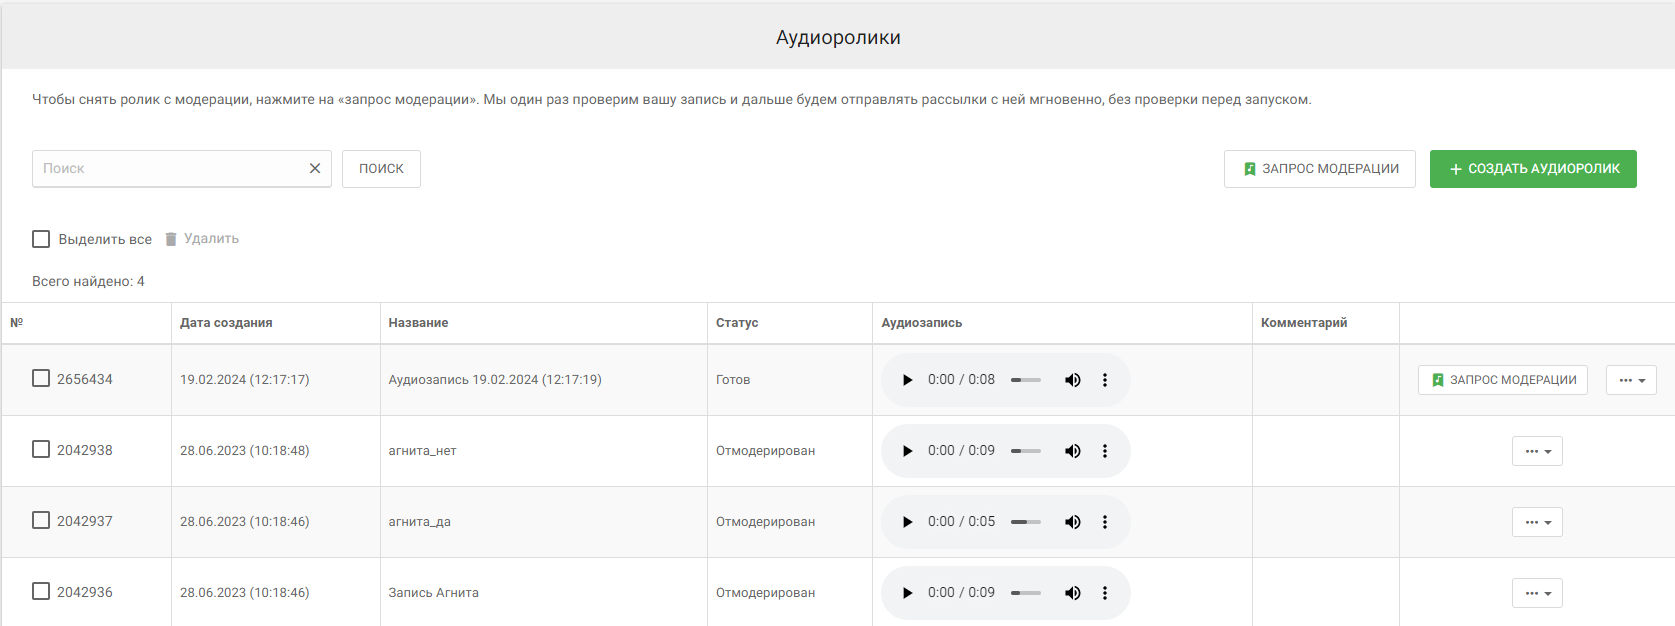The image size is (1675, 626).
Task: Open actions dropdown for агнита_нет row
Action: (x=1537, y=451)
